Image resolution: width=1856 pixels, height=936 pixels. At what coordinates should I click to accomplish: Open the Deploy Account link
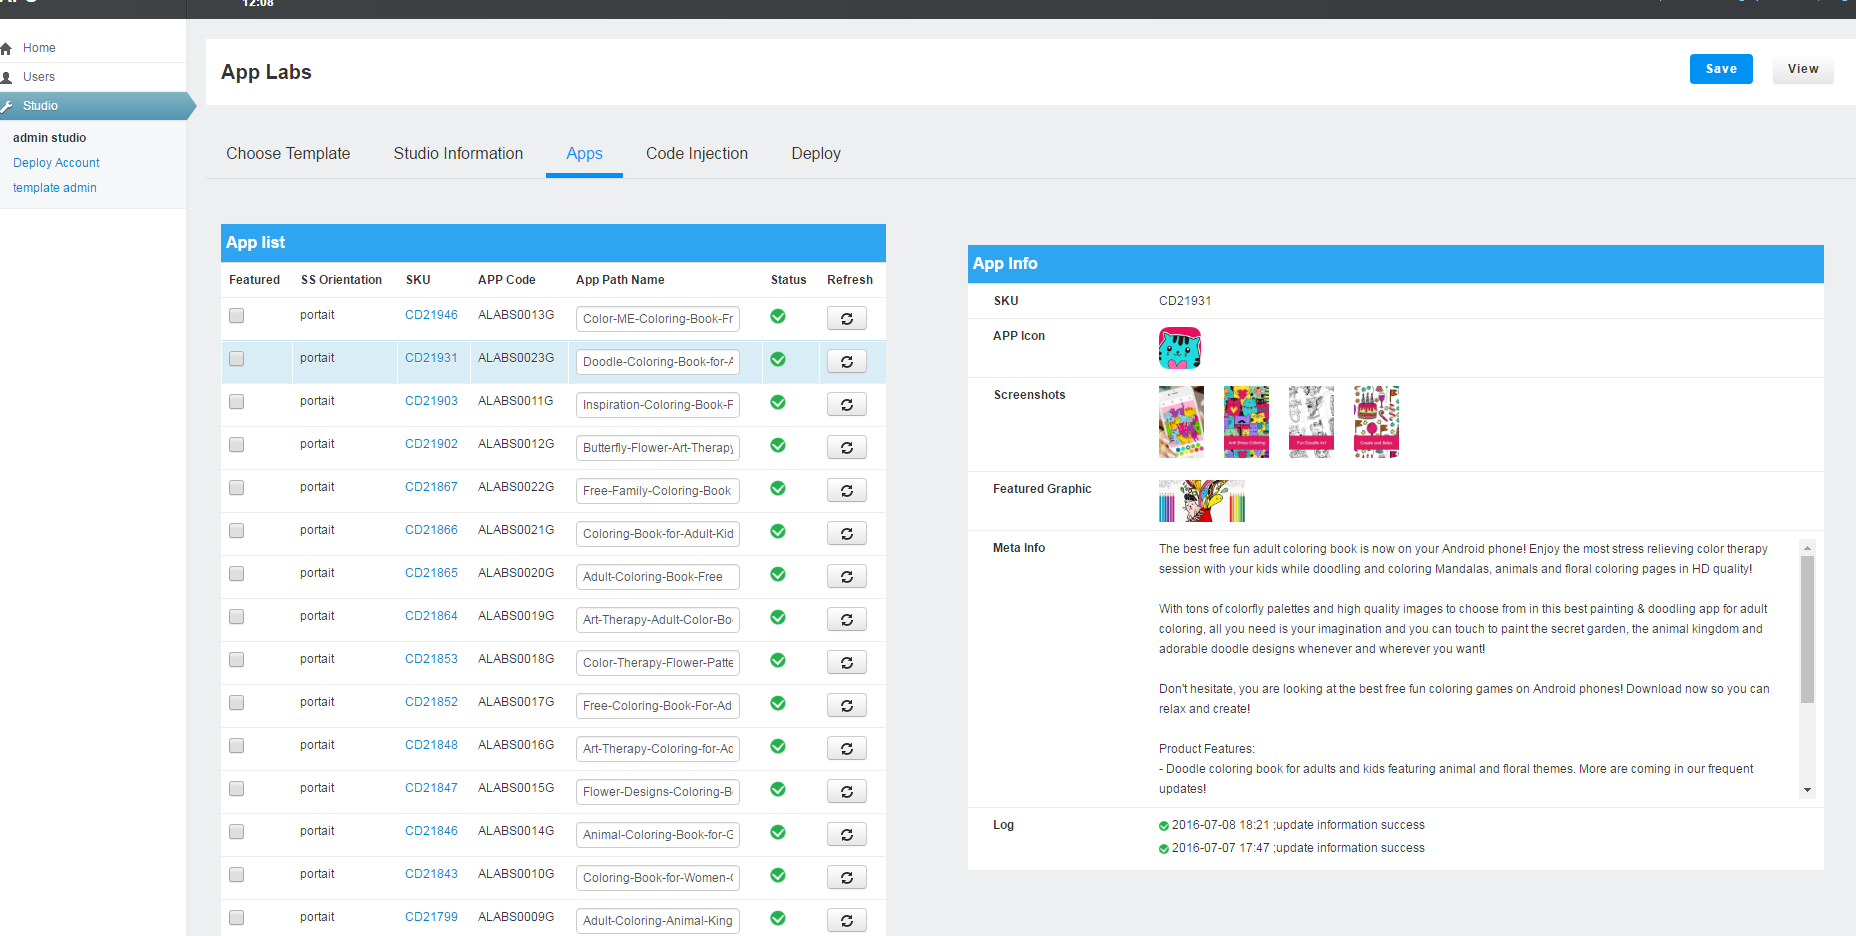pos(56,163)
